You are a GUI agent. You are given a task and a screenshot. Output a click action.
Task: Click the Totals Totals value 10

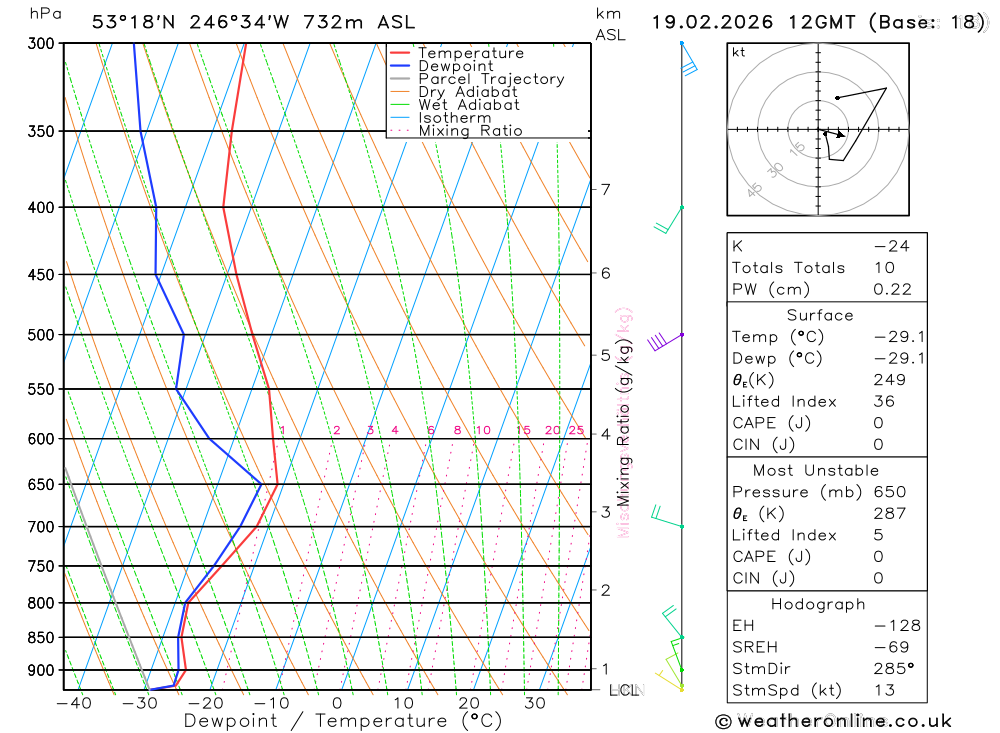pyautogui.click(x=885, y=268)
